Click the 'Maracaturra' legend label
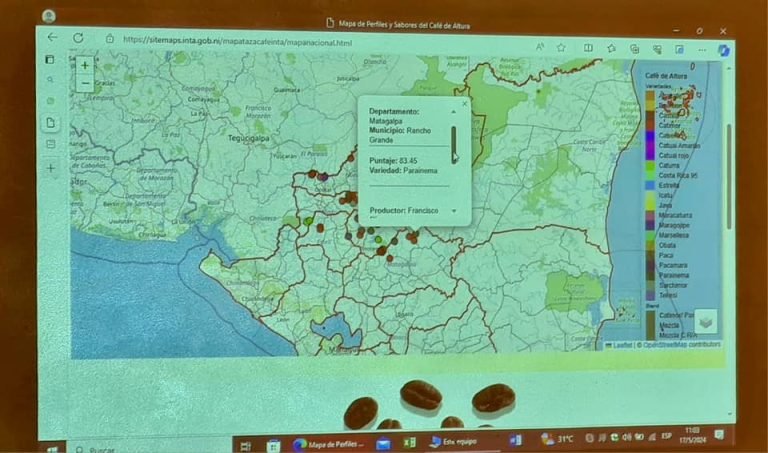This screenshot has width=768, height=453. click(x=675, y=215)
